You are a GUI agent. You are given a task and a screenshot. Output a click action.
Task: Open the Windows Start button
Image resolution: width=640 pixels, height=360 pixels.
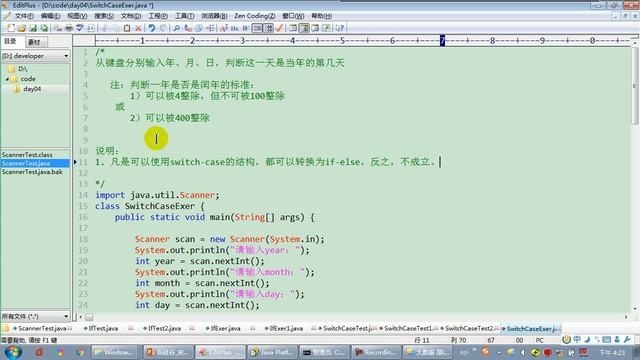tap(13, 352)
